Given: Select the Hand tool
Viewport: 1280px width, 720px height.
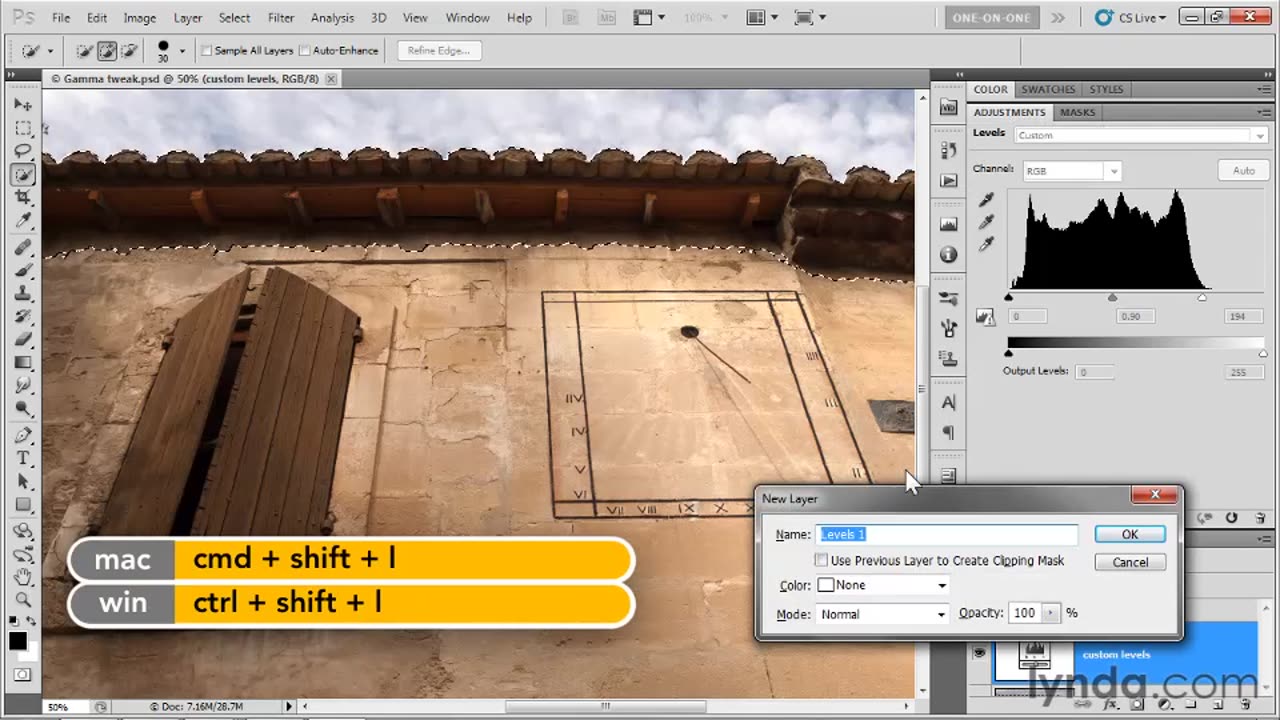Looking at the screenshot, I should [x=23, y=577].
